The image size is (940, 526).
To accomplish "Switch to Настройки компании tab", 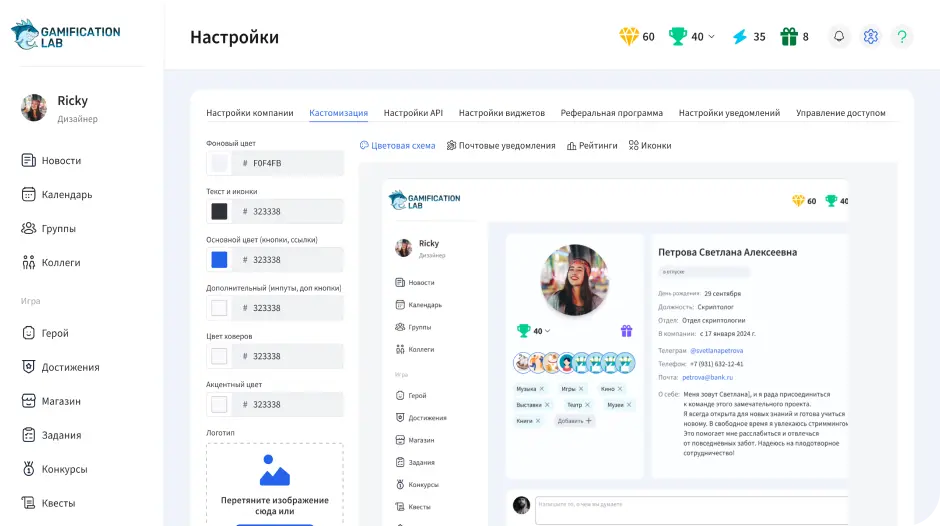I will [x=250, y=113].
